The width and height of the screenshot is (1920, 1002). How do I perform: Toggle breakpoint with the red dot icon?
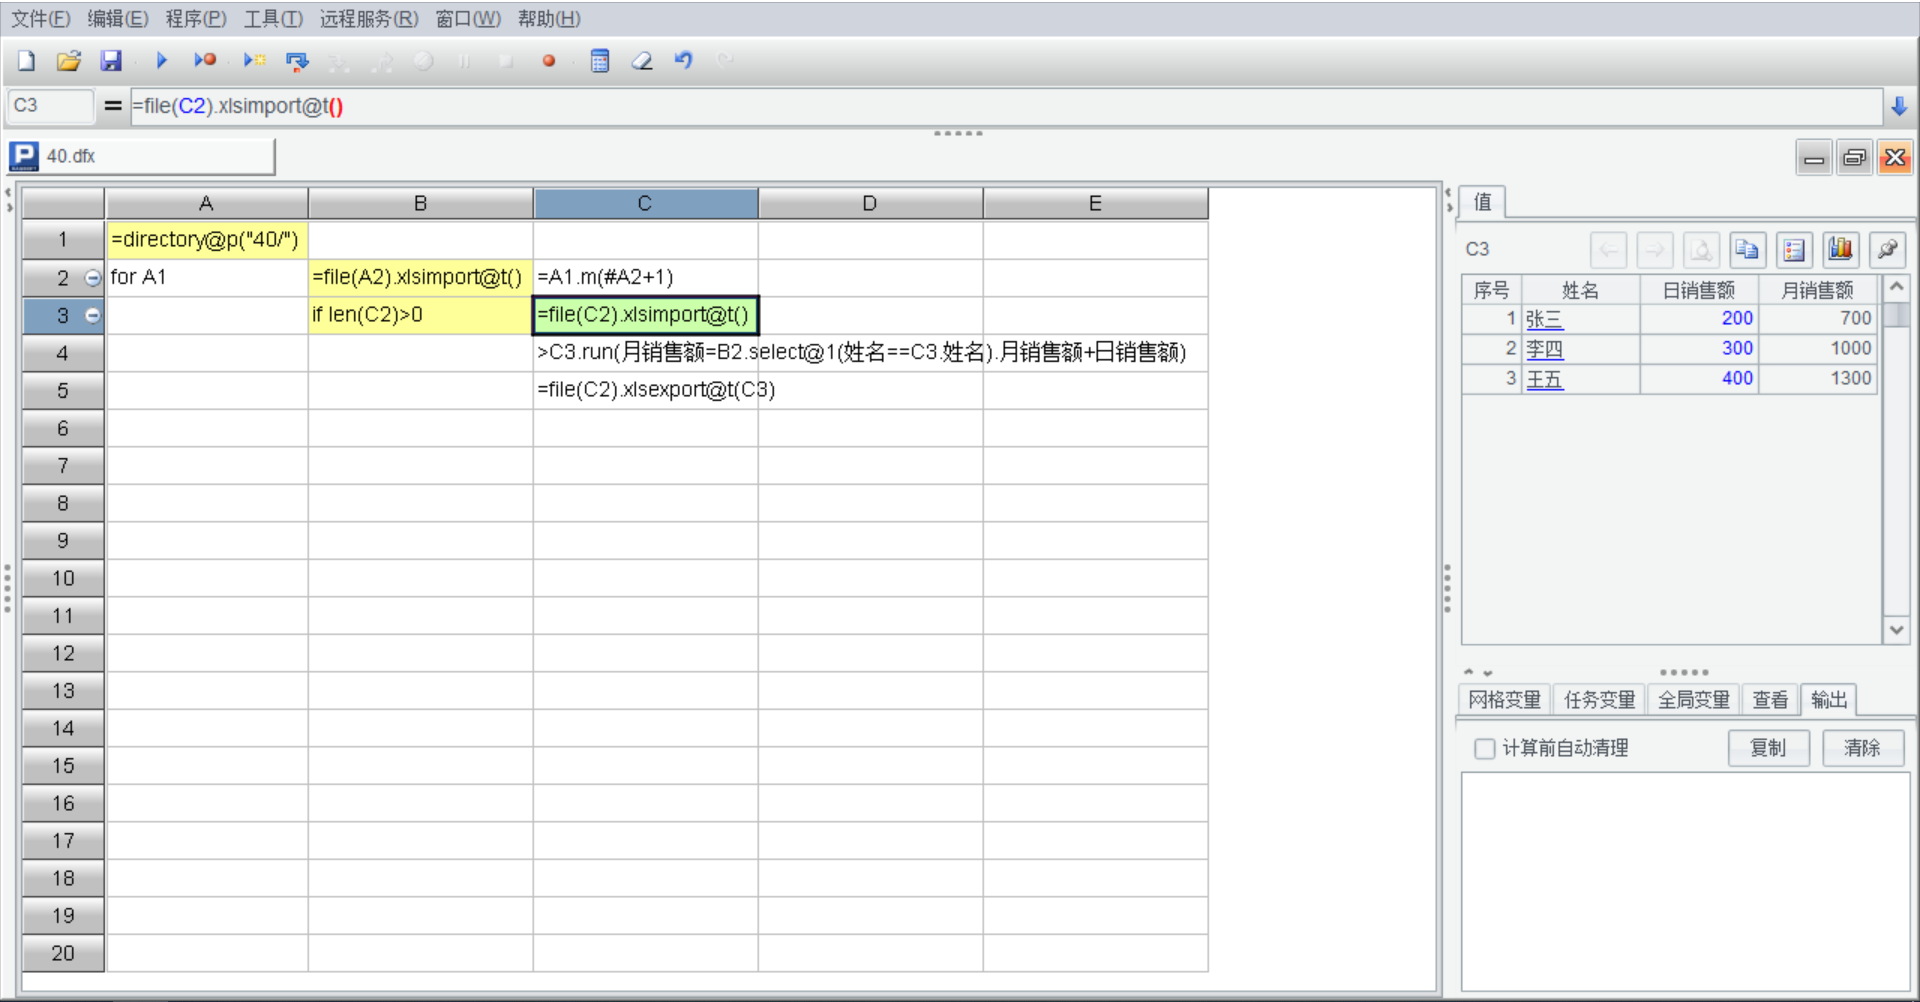pyautogui.click(x=549, y=61)
